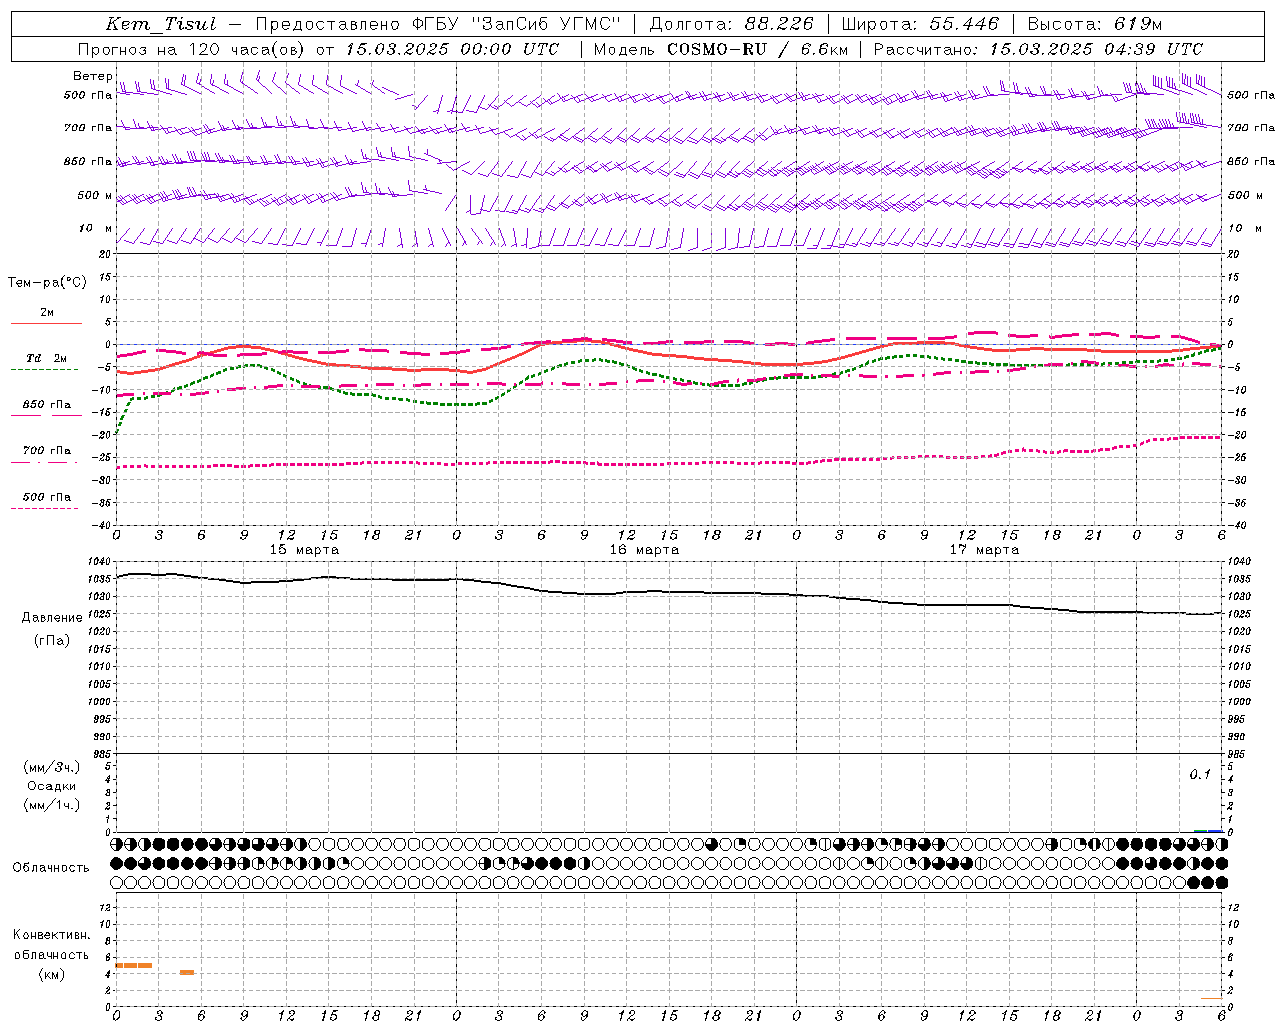Click the '850 гПа' entry in temperature legend
The width and height of the screenshot is (1280, 1024).
46,405
